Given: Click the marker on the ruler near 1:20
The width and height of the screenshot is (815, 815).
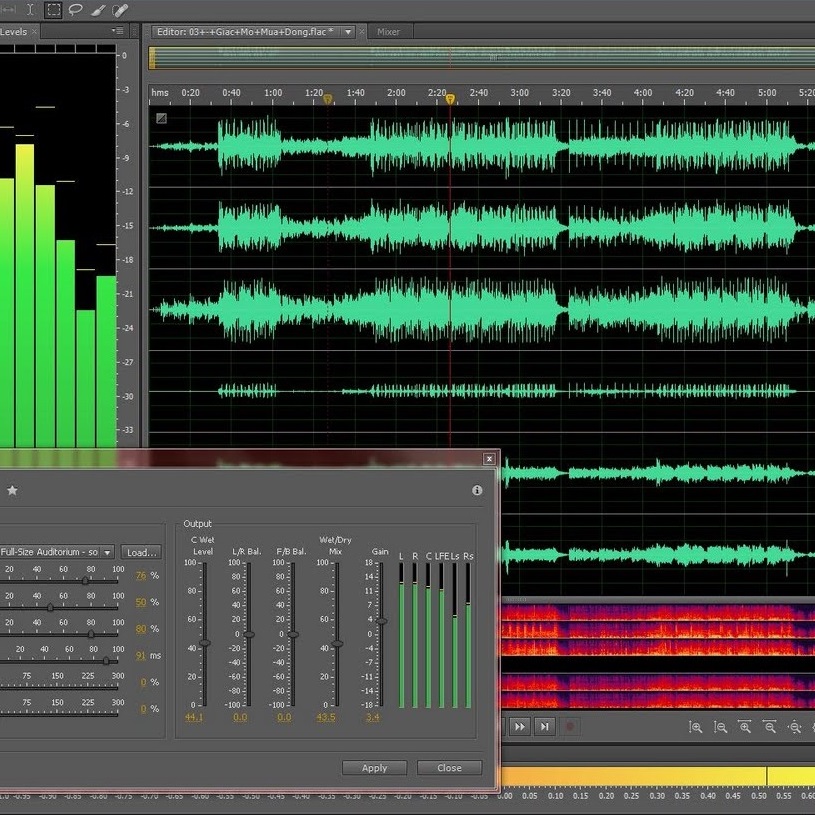Looking at the screenshot, I should [x=327, y=99].
